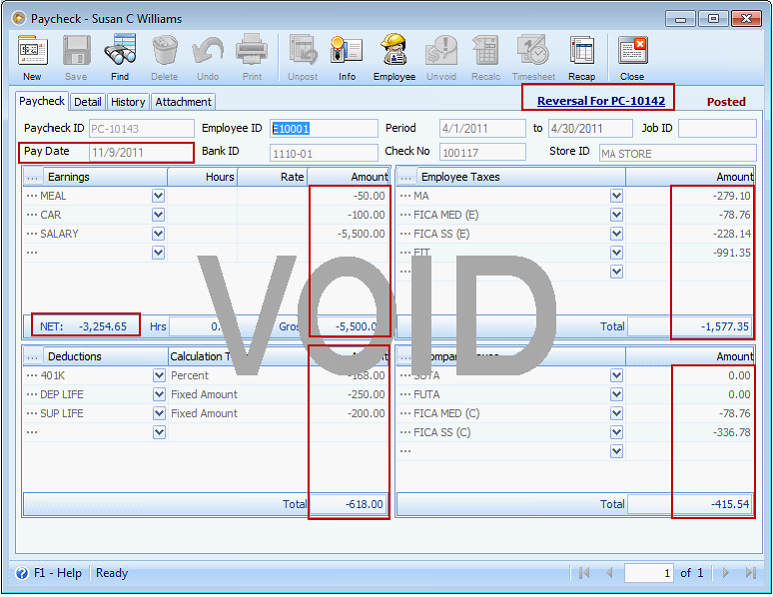Click the Check No field 100117
The image size is (773, 597).
coord(482,152)
